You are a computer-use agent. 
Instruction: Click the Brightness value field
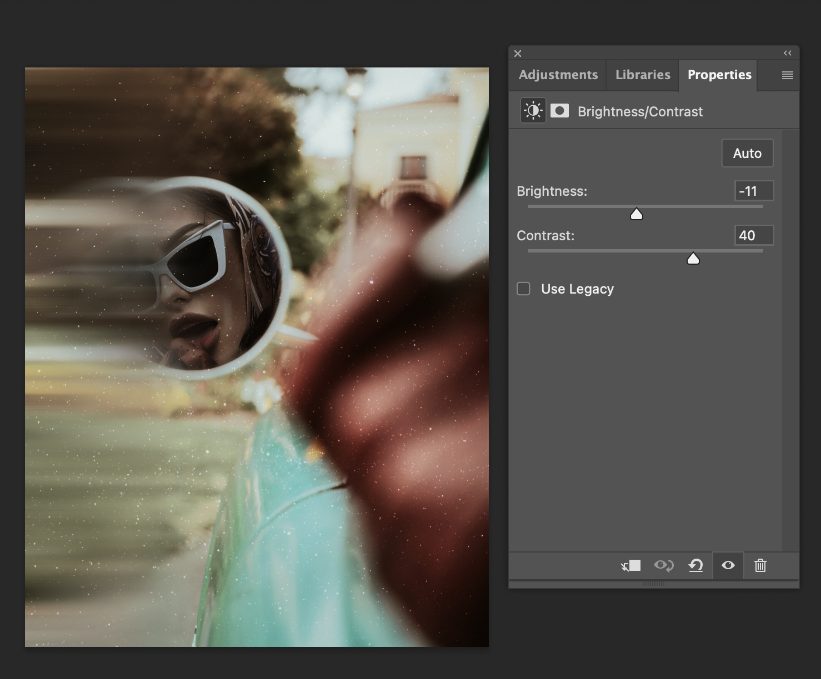coord(753,191)
